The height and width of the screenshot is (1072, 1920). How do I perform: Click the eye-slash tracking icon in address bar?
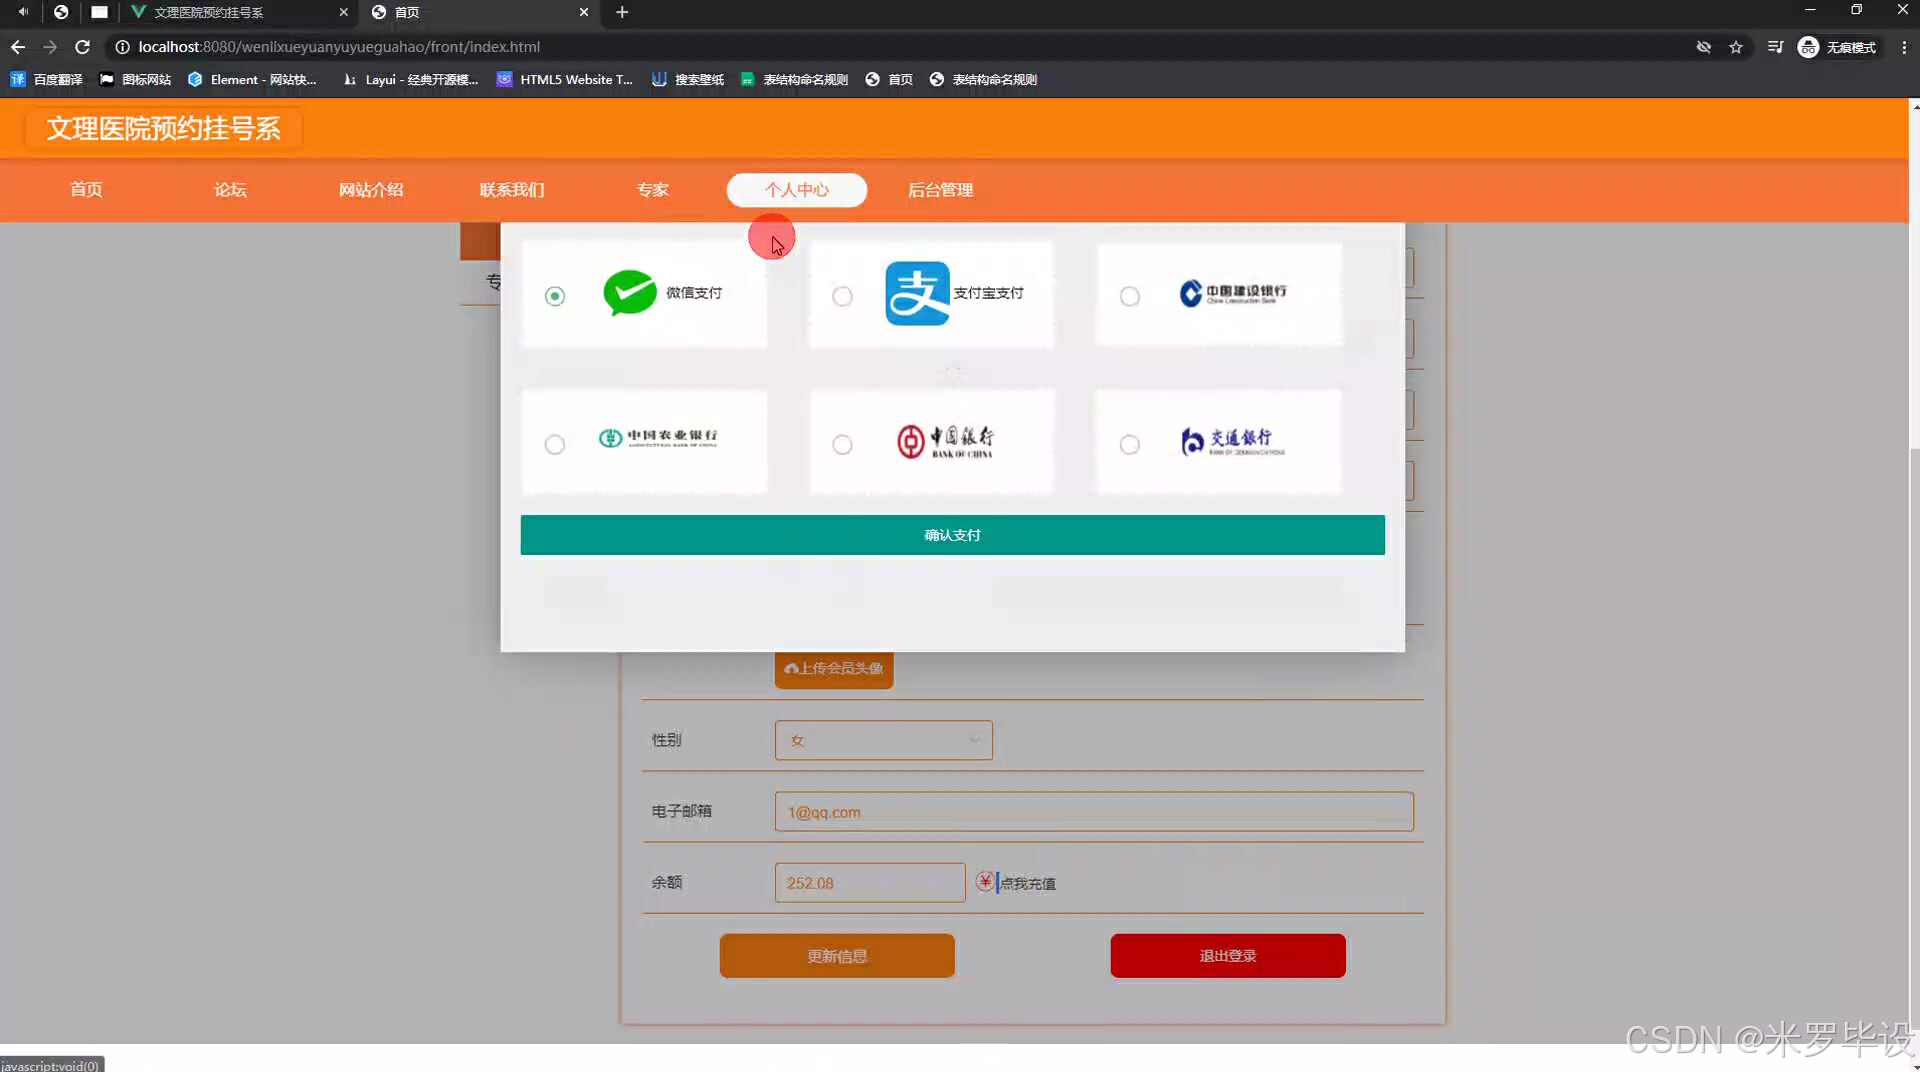(x=1704, y=47)
